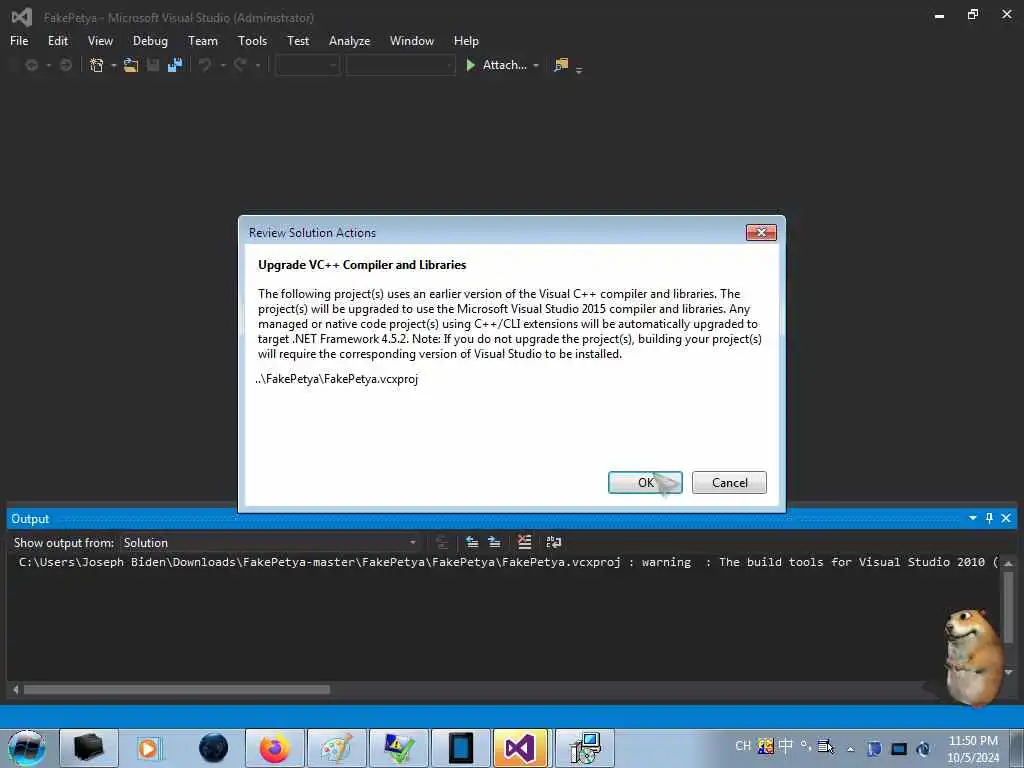The width and height of the screenshot is (1024, 768).
Task: Open the dark globe browser icon on taskbar
Action: point(213,748)
